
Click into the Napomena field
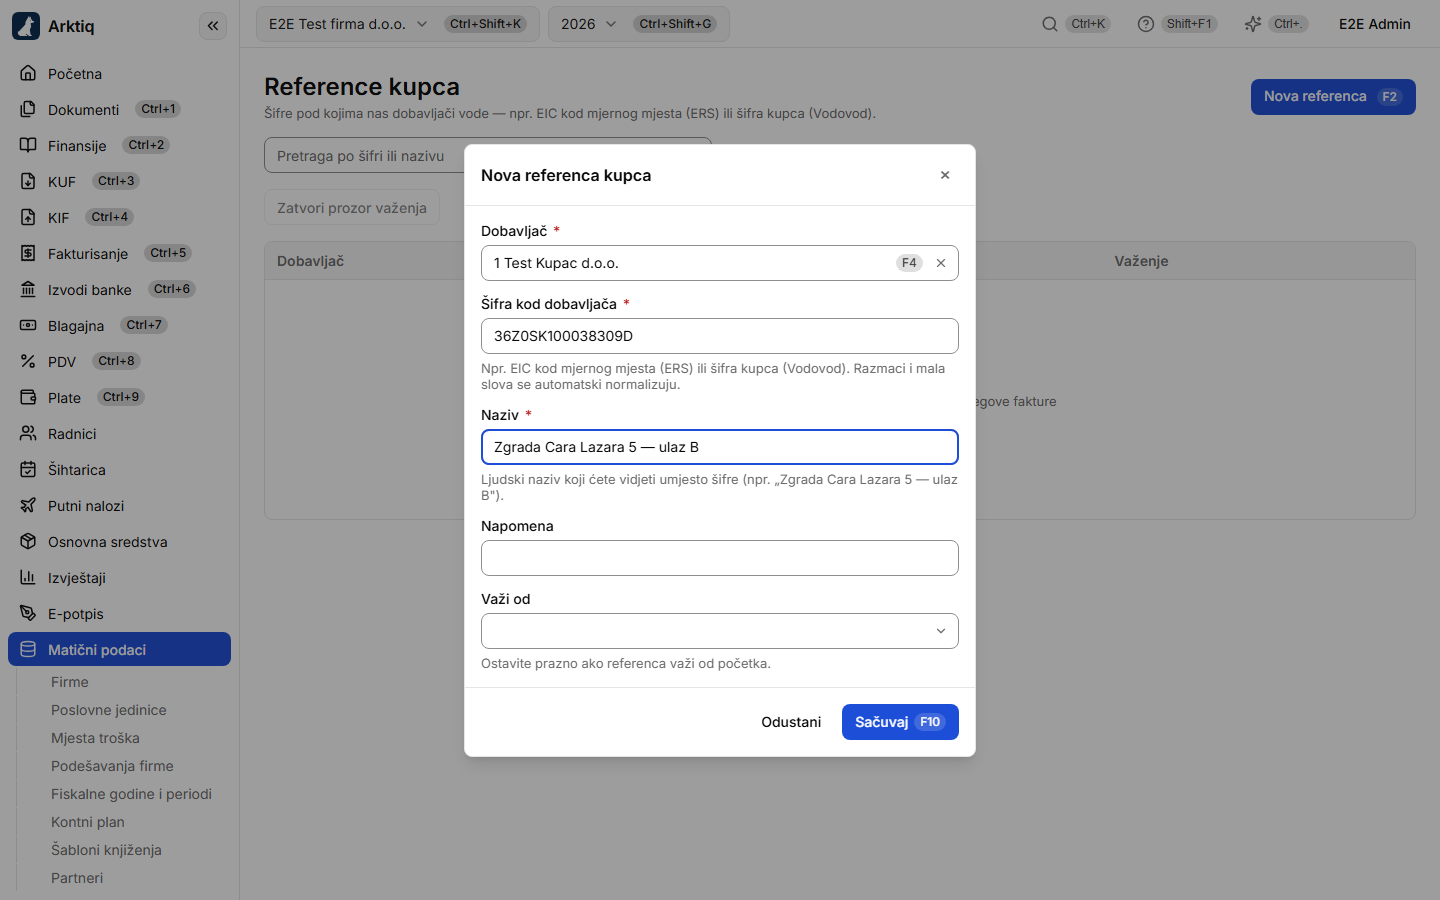pos(720,558)
